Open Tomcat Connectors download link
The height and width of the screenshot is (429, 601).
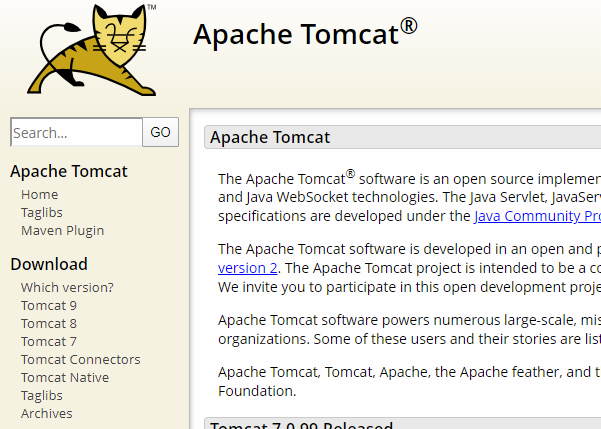[x=81, y=359]
